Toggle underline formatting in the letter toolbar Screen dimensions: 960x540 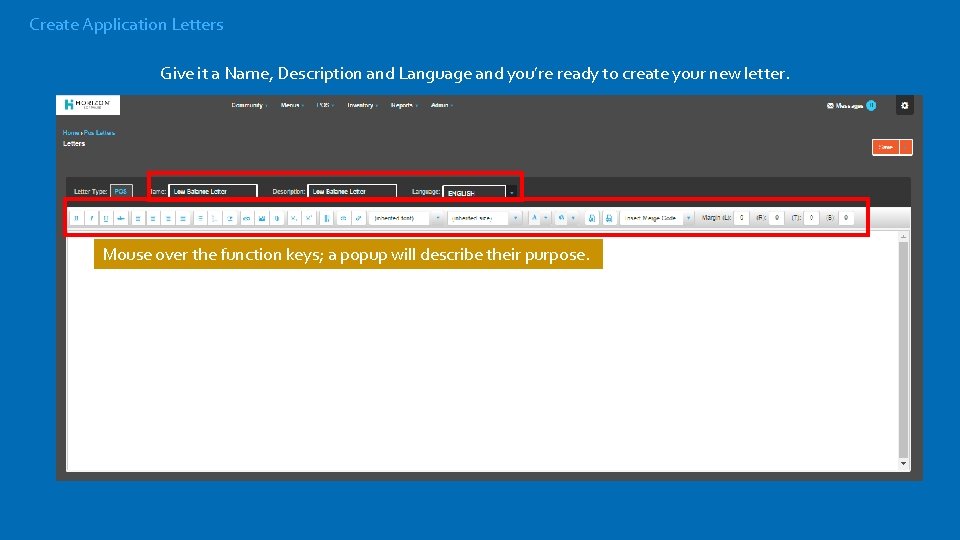click(106, 218)
